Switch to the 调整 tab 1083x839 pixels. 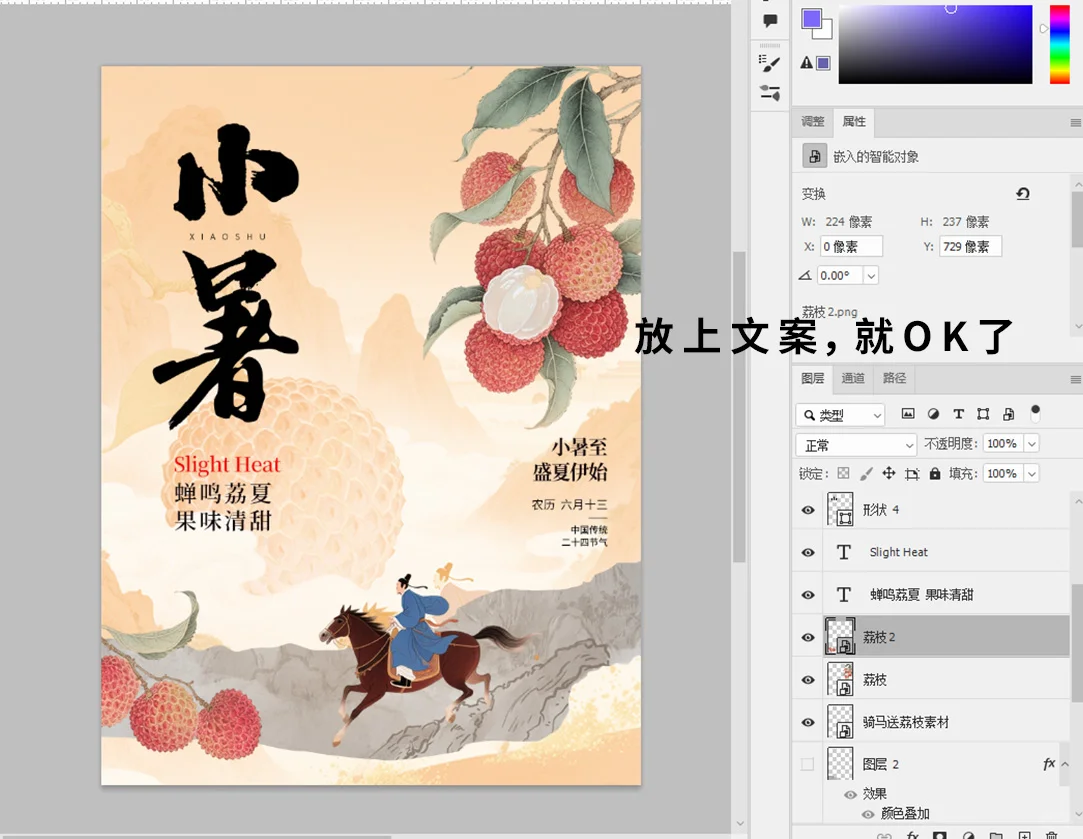pos(813,122)
